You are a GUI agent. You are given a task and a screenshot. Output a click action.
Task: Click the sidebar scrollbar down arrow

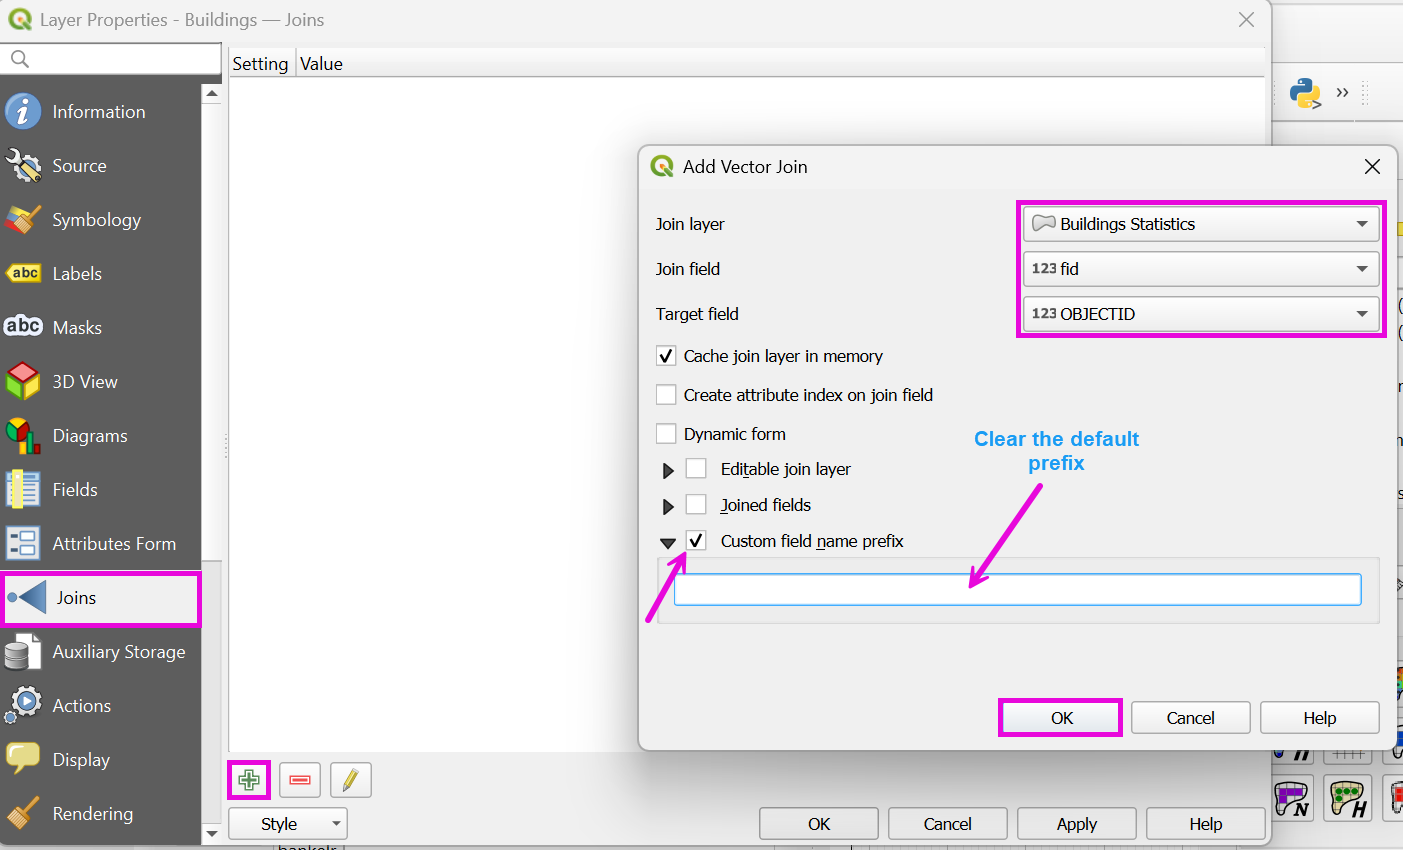[211, 833]
